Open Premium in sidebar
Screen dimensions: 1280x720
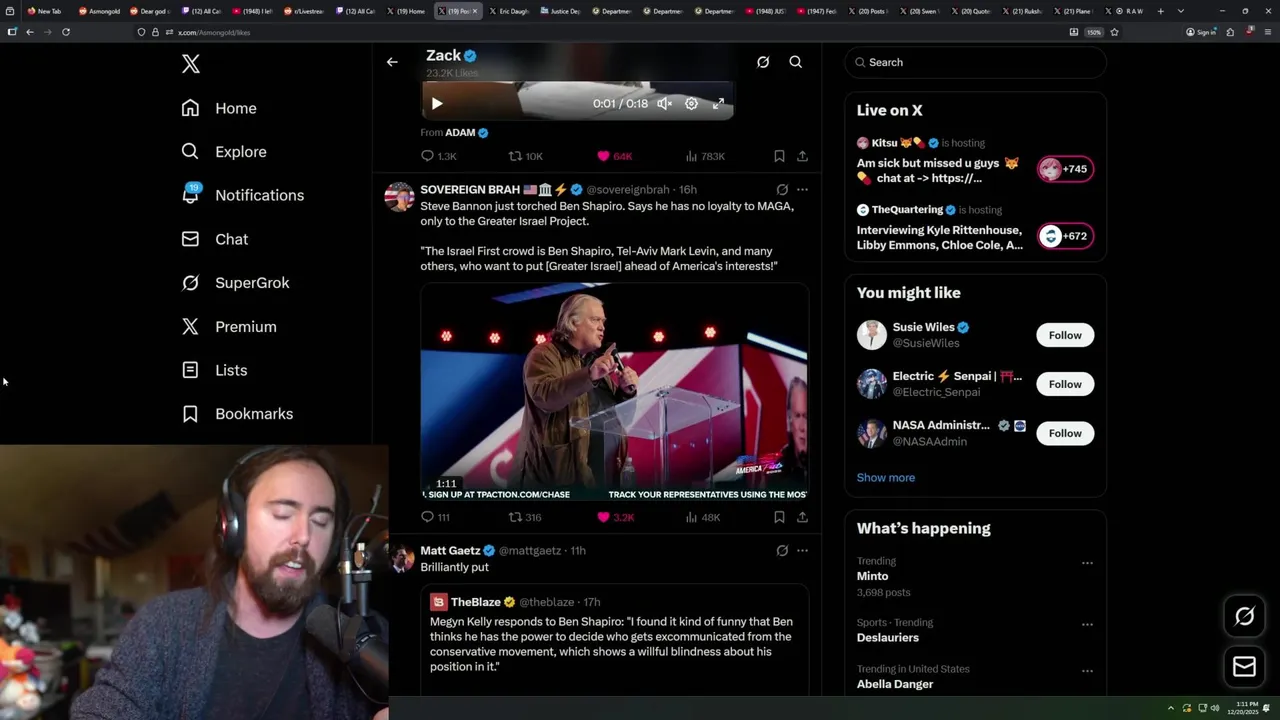(x=229, y=327)
